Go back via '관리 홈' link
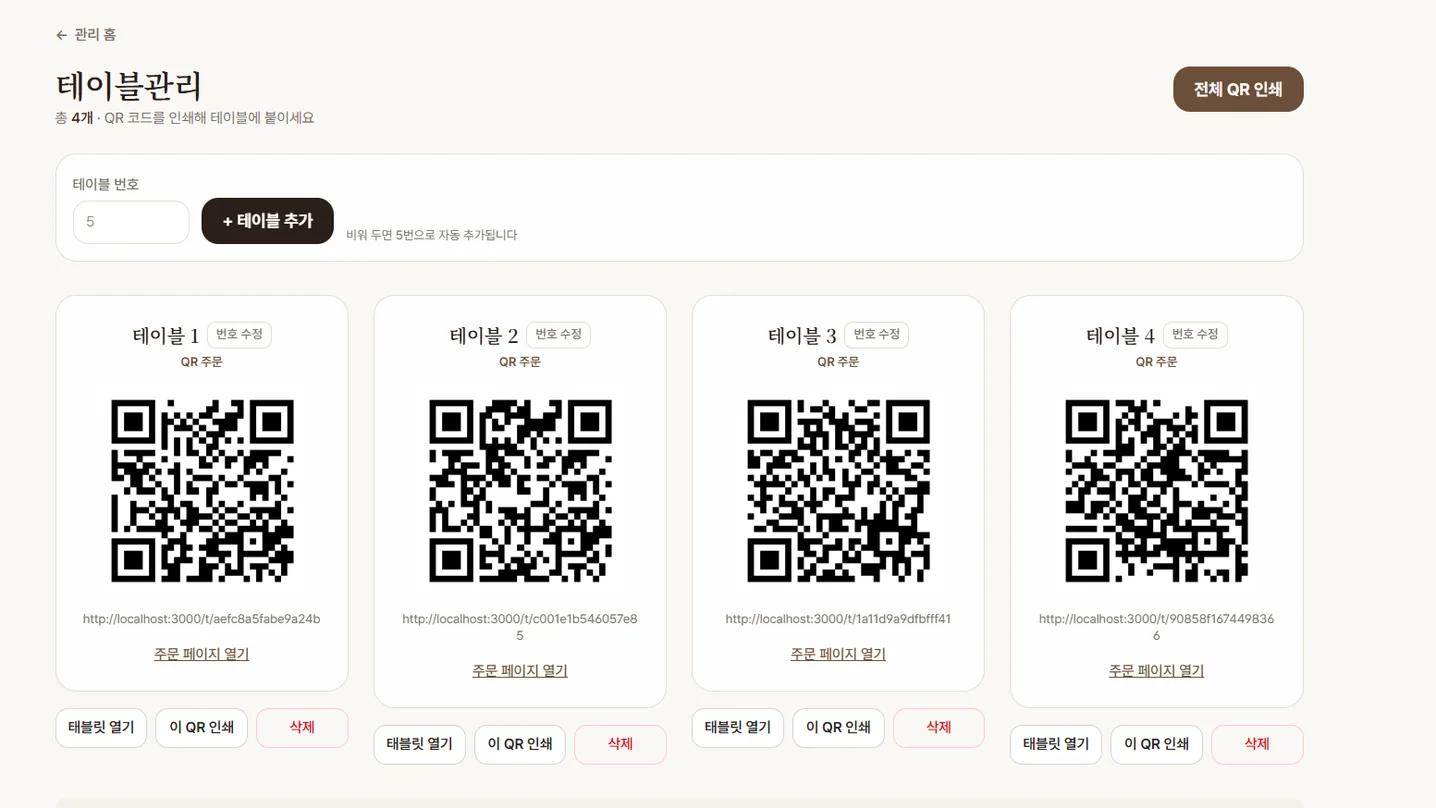1436x808 pixels. click(x=86, y=35)
